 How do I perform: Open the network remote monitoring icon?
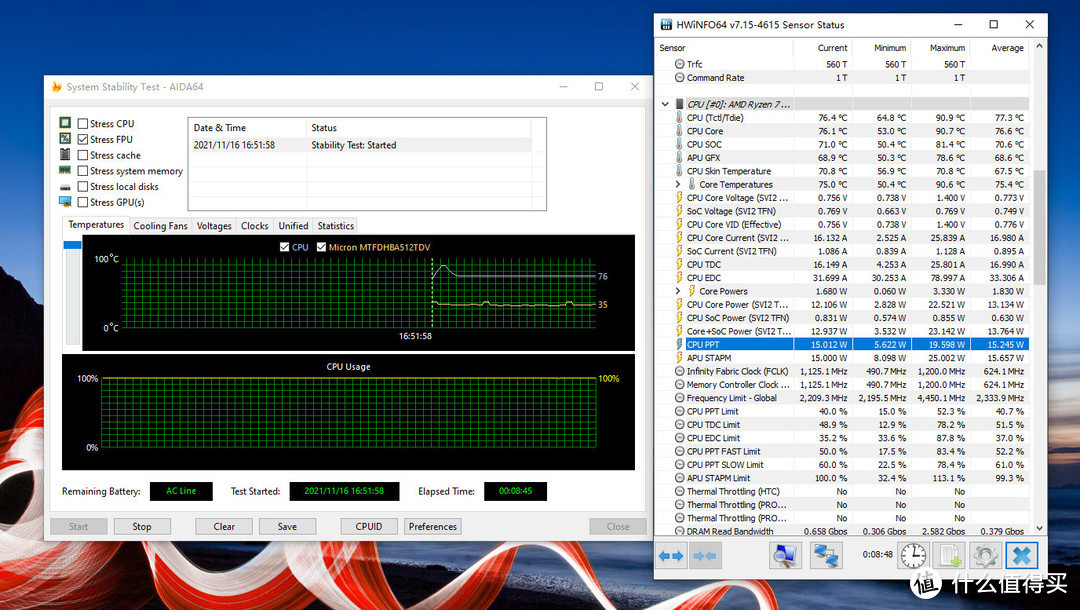(x=825, y=556)
